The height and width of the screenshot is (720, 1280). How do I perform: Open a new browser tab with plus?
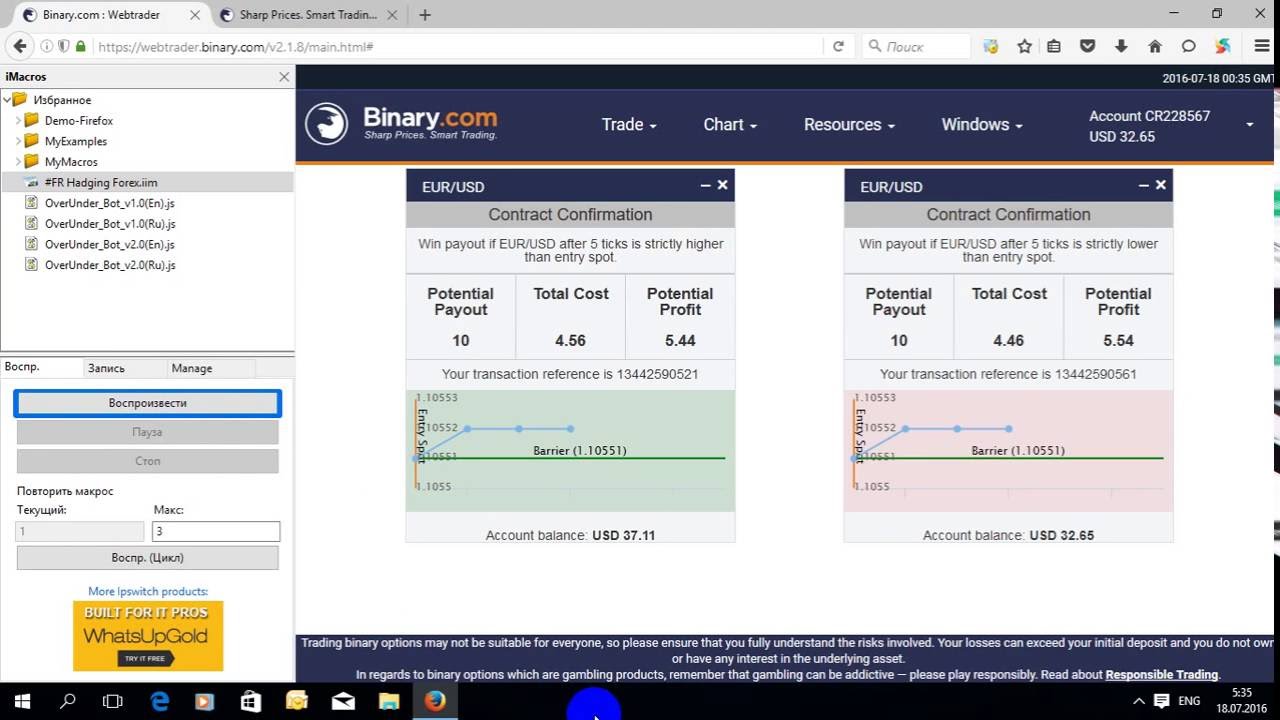point(425,15)
